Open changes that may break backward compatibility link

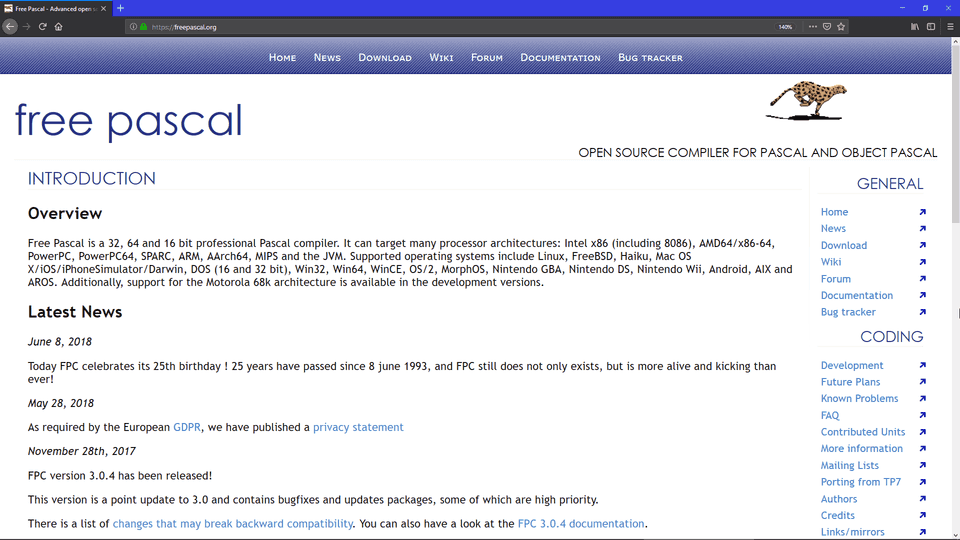click(x=233, y=524)
